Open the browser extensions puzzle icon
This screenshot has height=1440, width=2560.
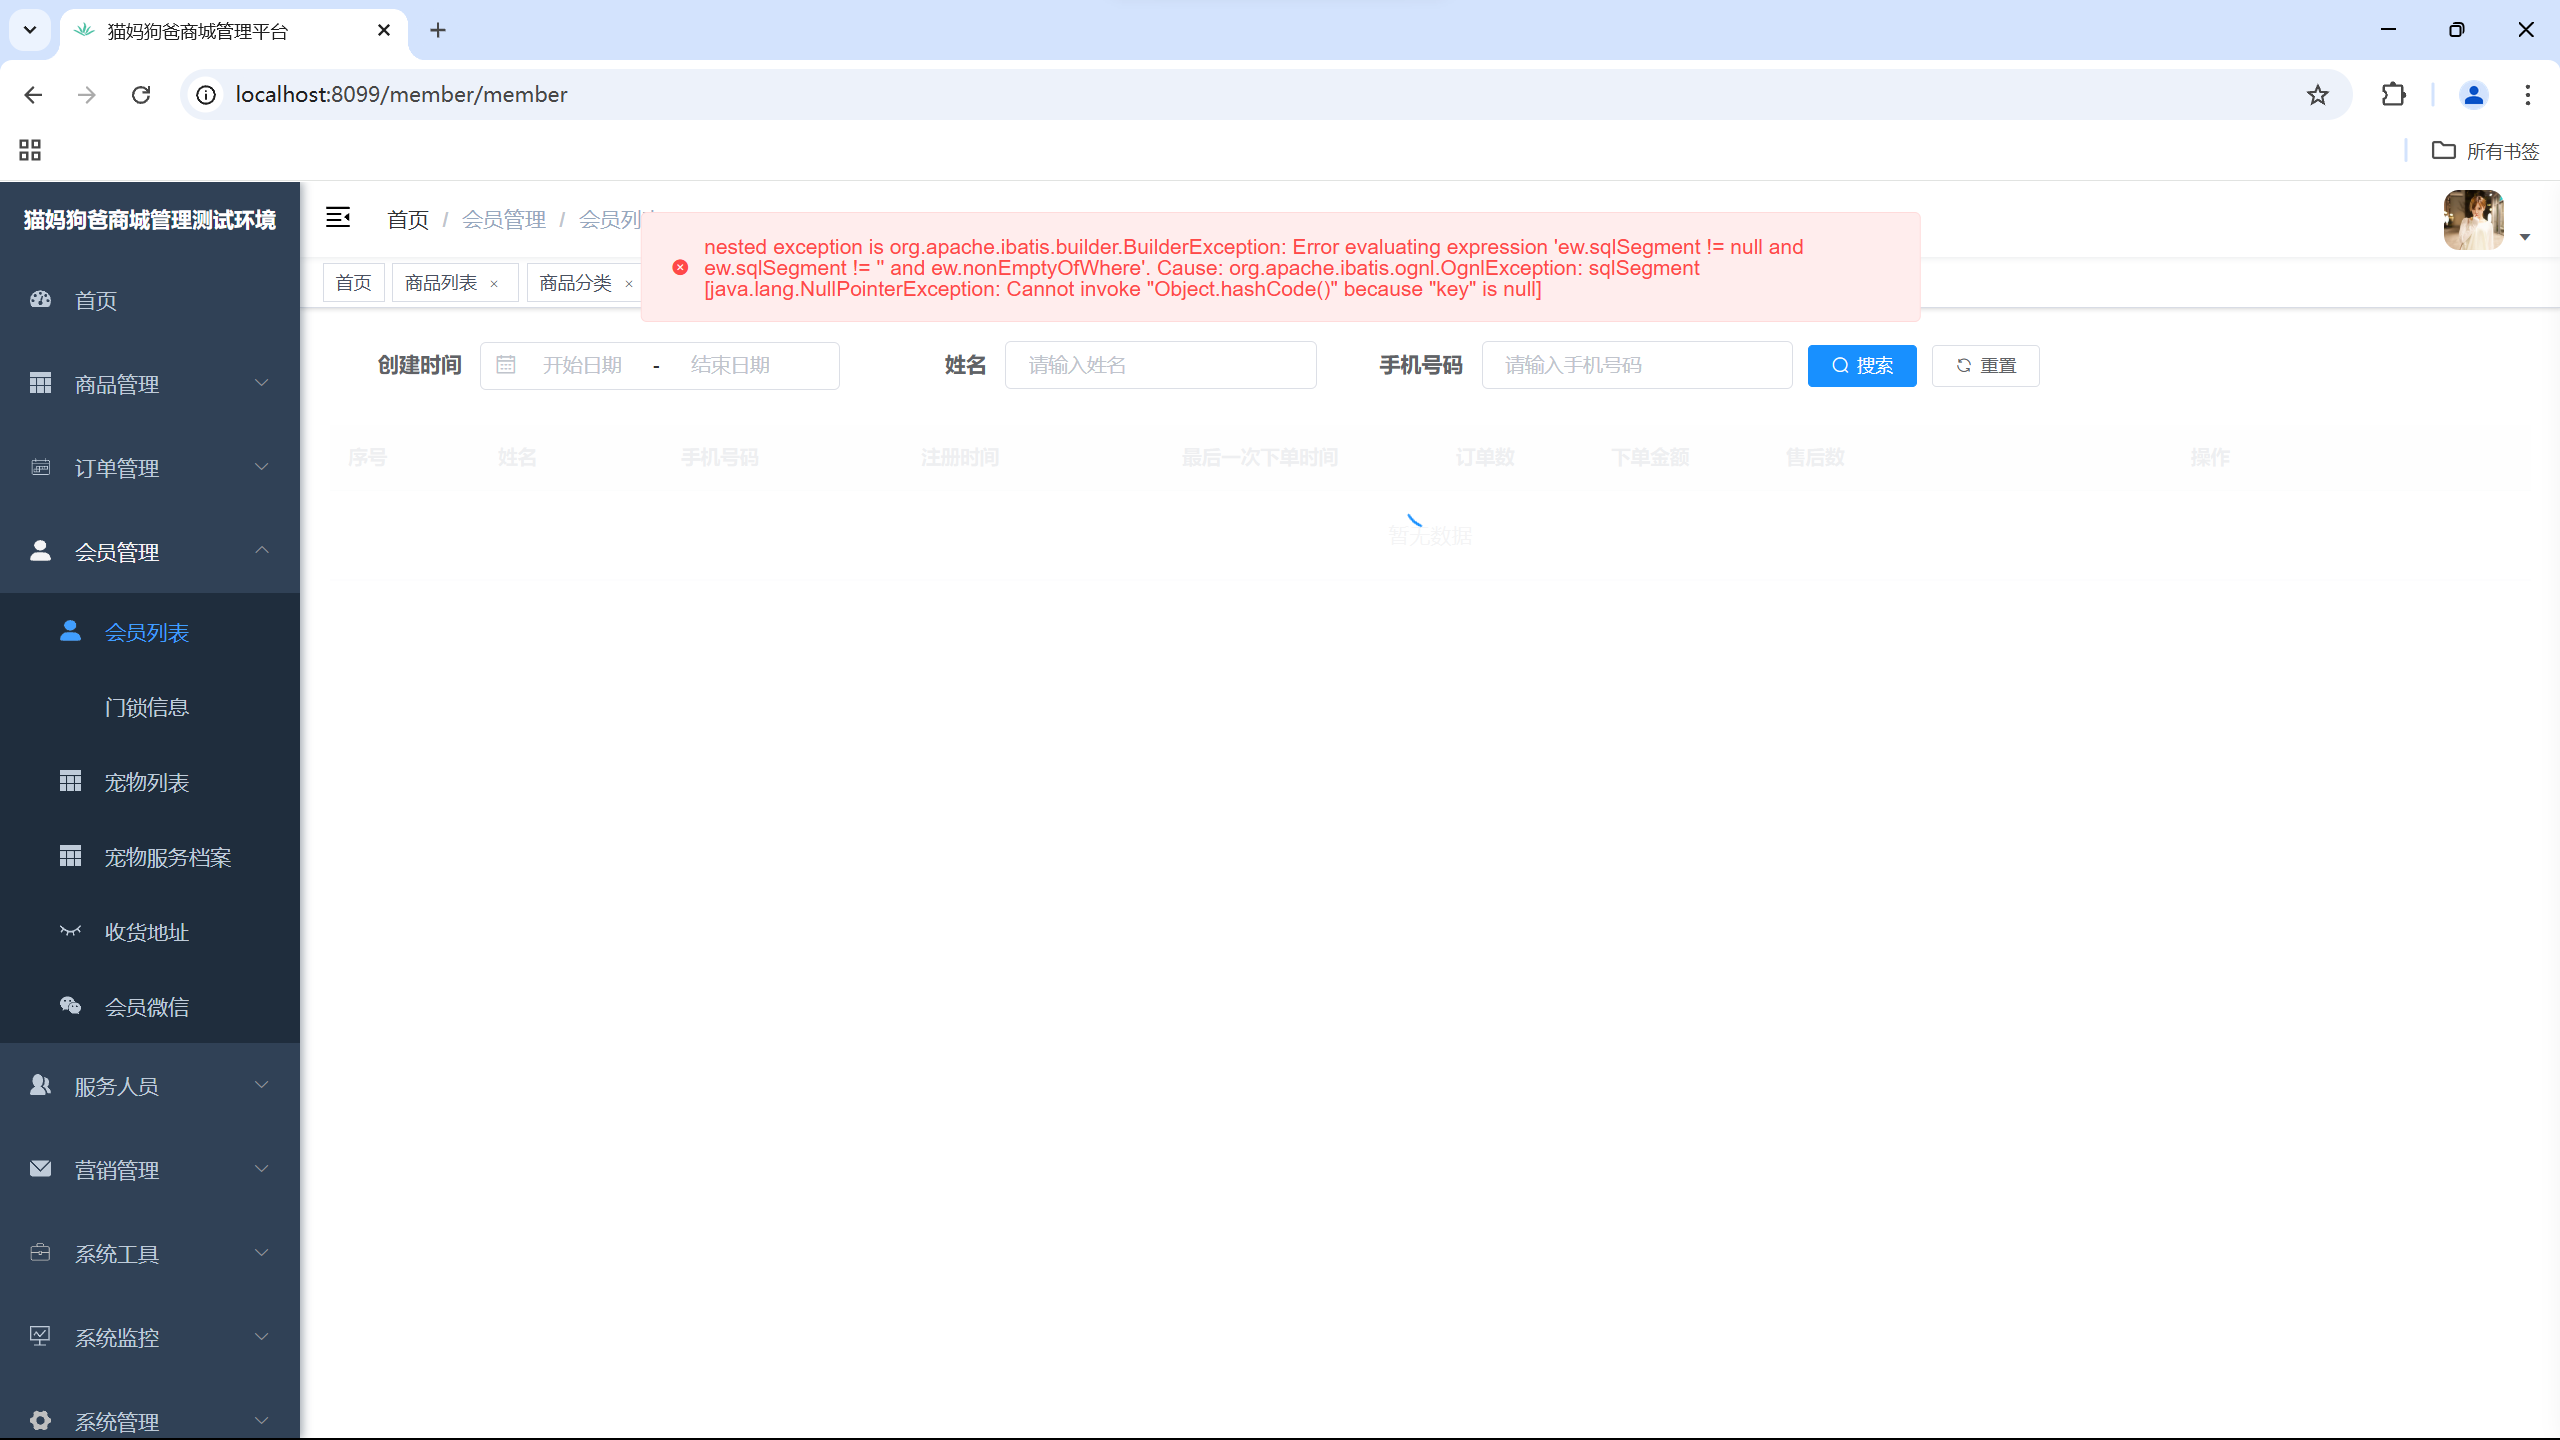tap(2393, 95)
